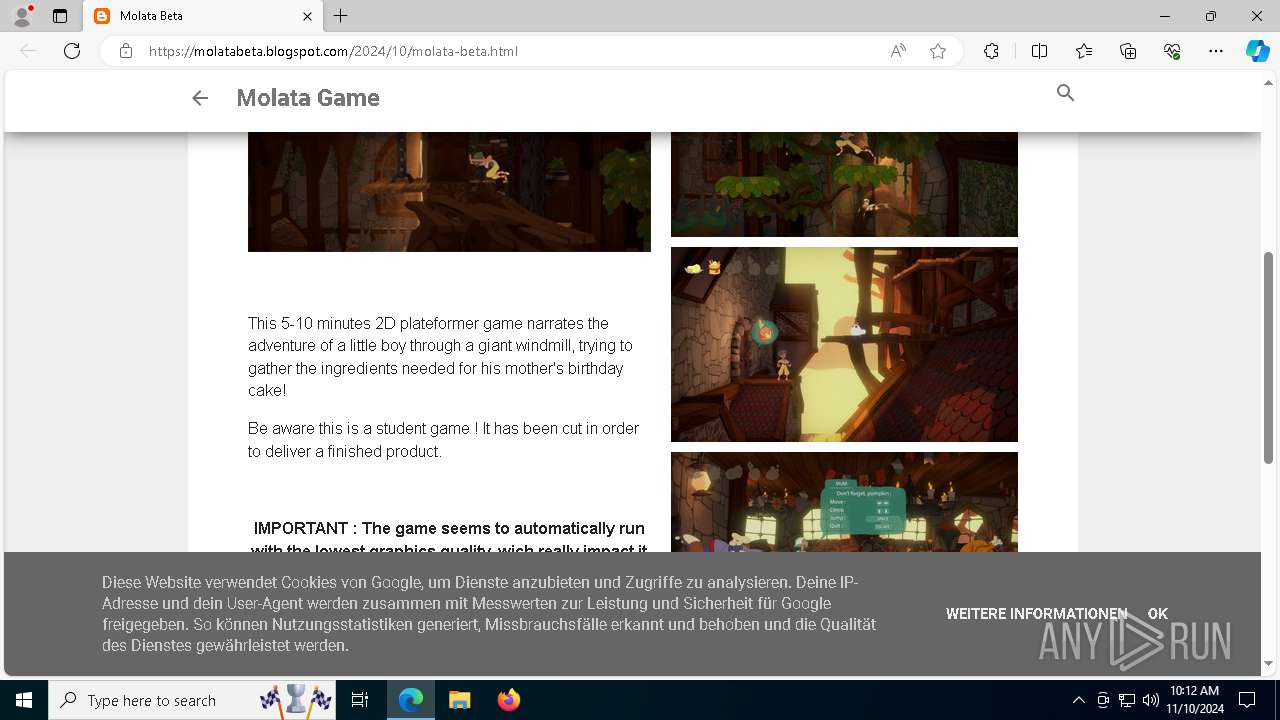
Task: Open Edge Settings and more menu
Action: pyautogui.click(x=1216, y=51)
